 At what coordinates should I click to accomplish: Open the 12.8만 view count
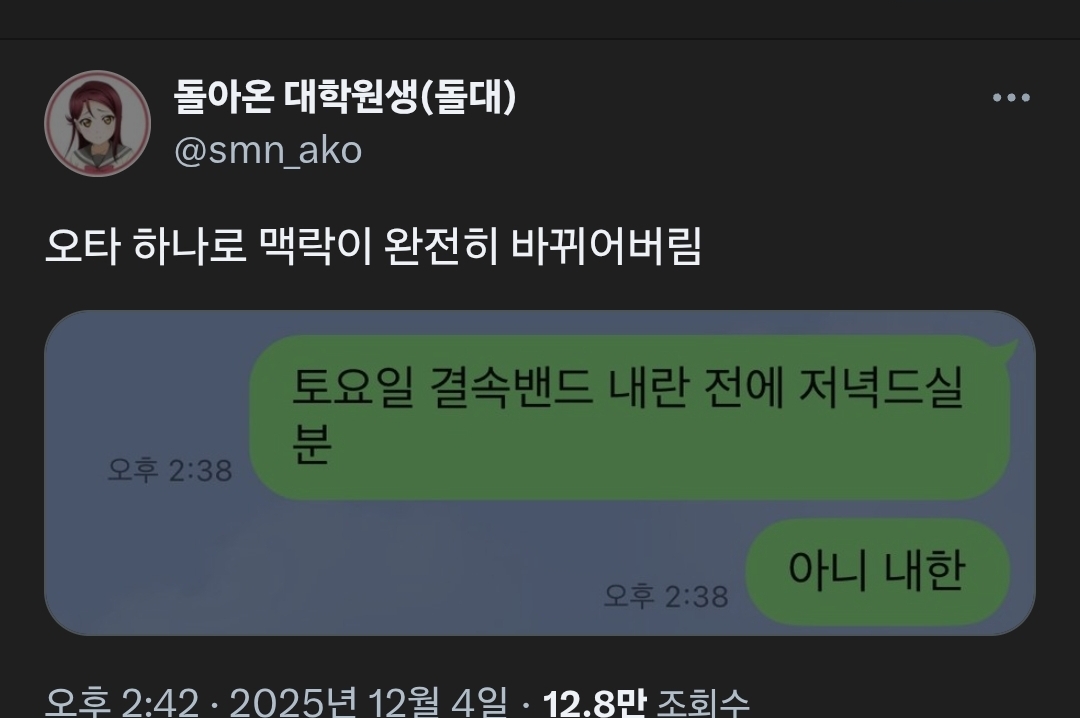pyautogui.click(x=594, y=703)
